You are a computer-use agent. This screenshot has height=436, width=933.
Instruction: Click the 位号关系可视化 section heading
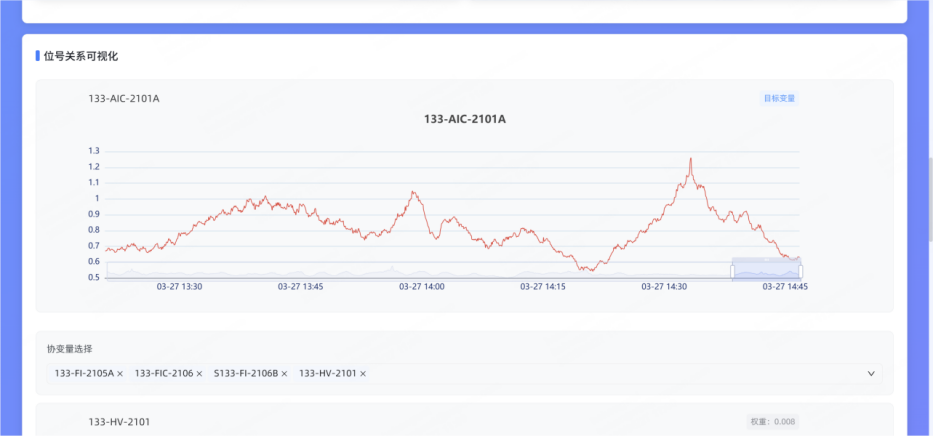81,57
